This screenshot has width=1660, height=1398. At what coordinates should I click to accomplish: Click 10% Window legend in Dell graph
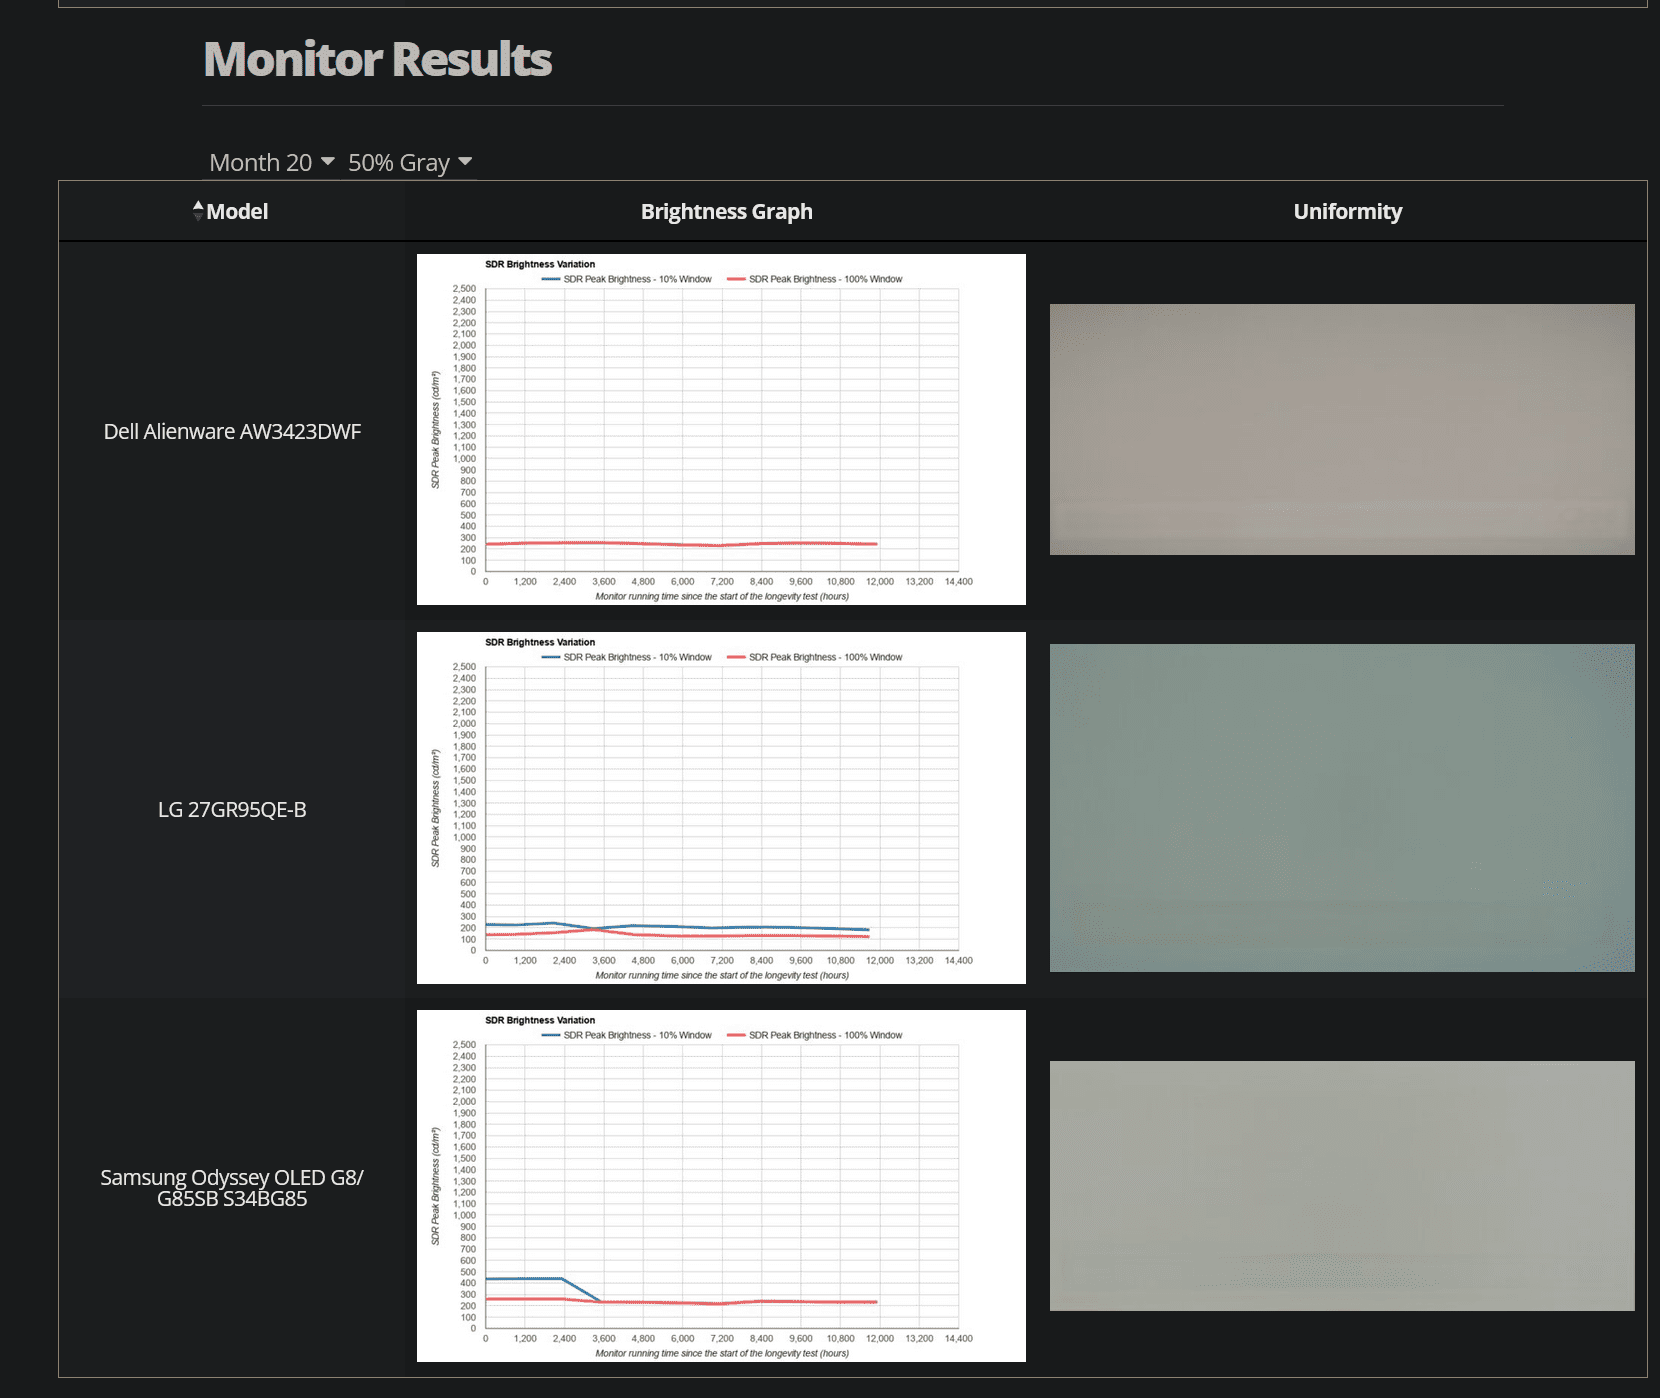pyautogui.click(x=627, y=279)
